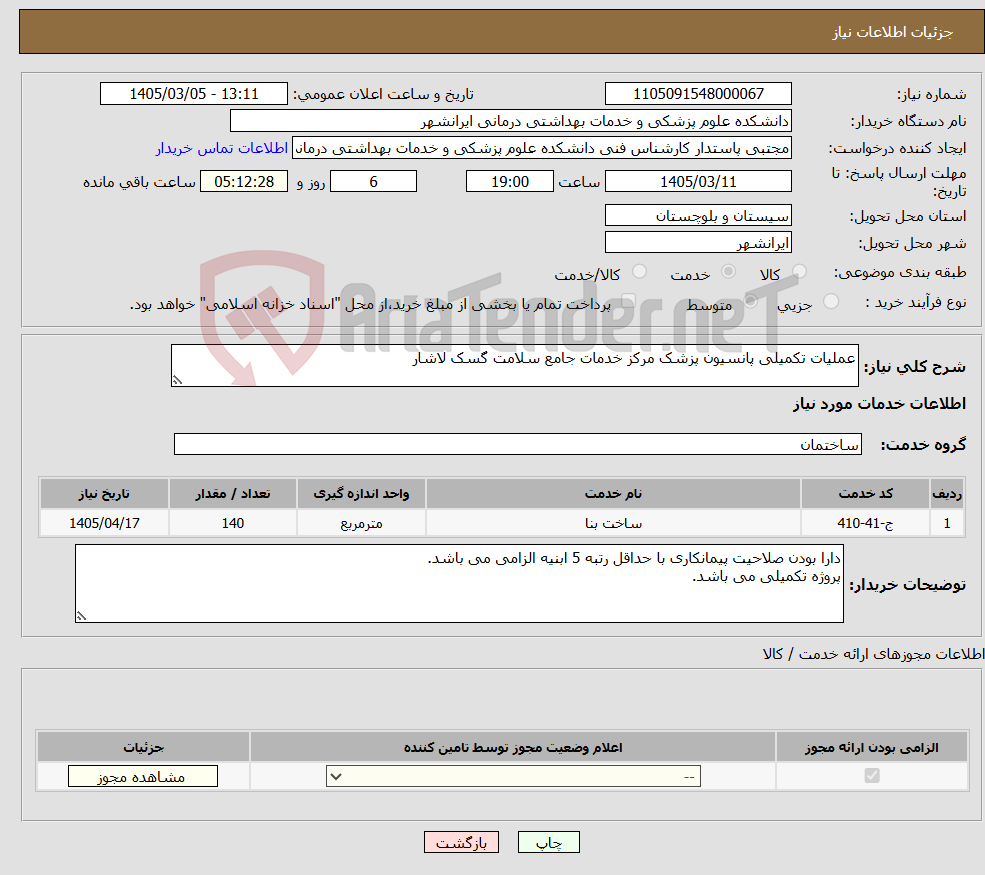Click the need number field 1105091548000067
985x875 pixels.
click(x=698, y=94)
